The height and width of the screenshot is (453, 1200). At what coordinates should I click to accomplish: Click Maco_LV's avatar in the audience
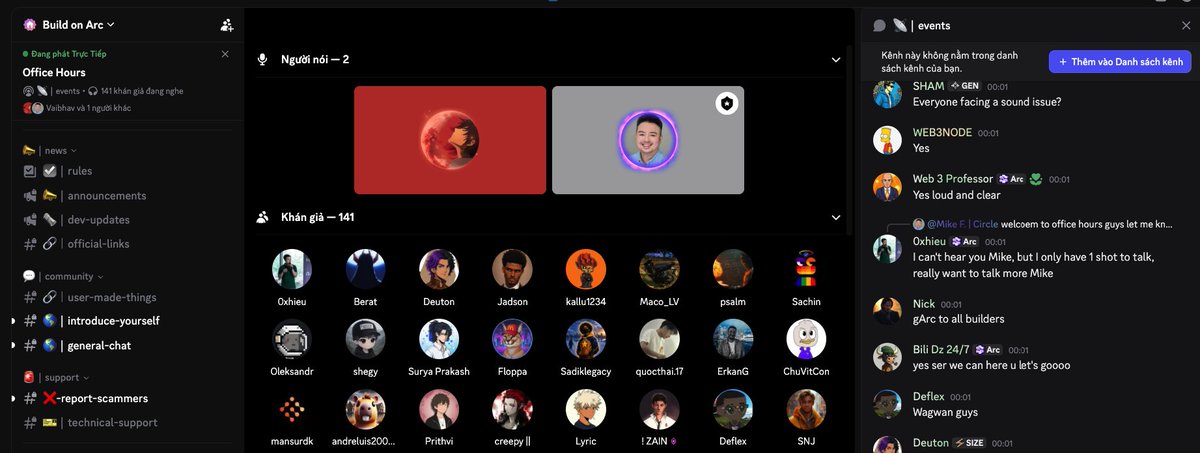(x=659, y=269)
